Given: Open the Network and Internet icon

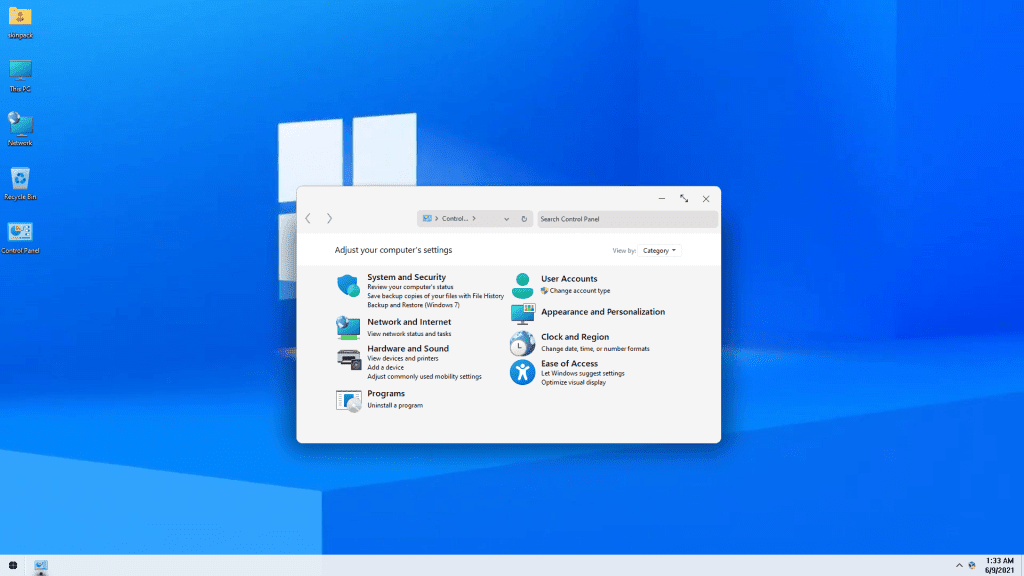Looking at the screenshot, I should click(348, 328).
